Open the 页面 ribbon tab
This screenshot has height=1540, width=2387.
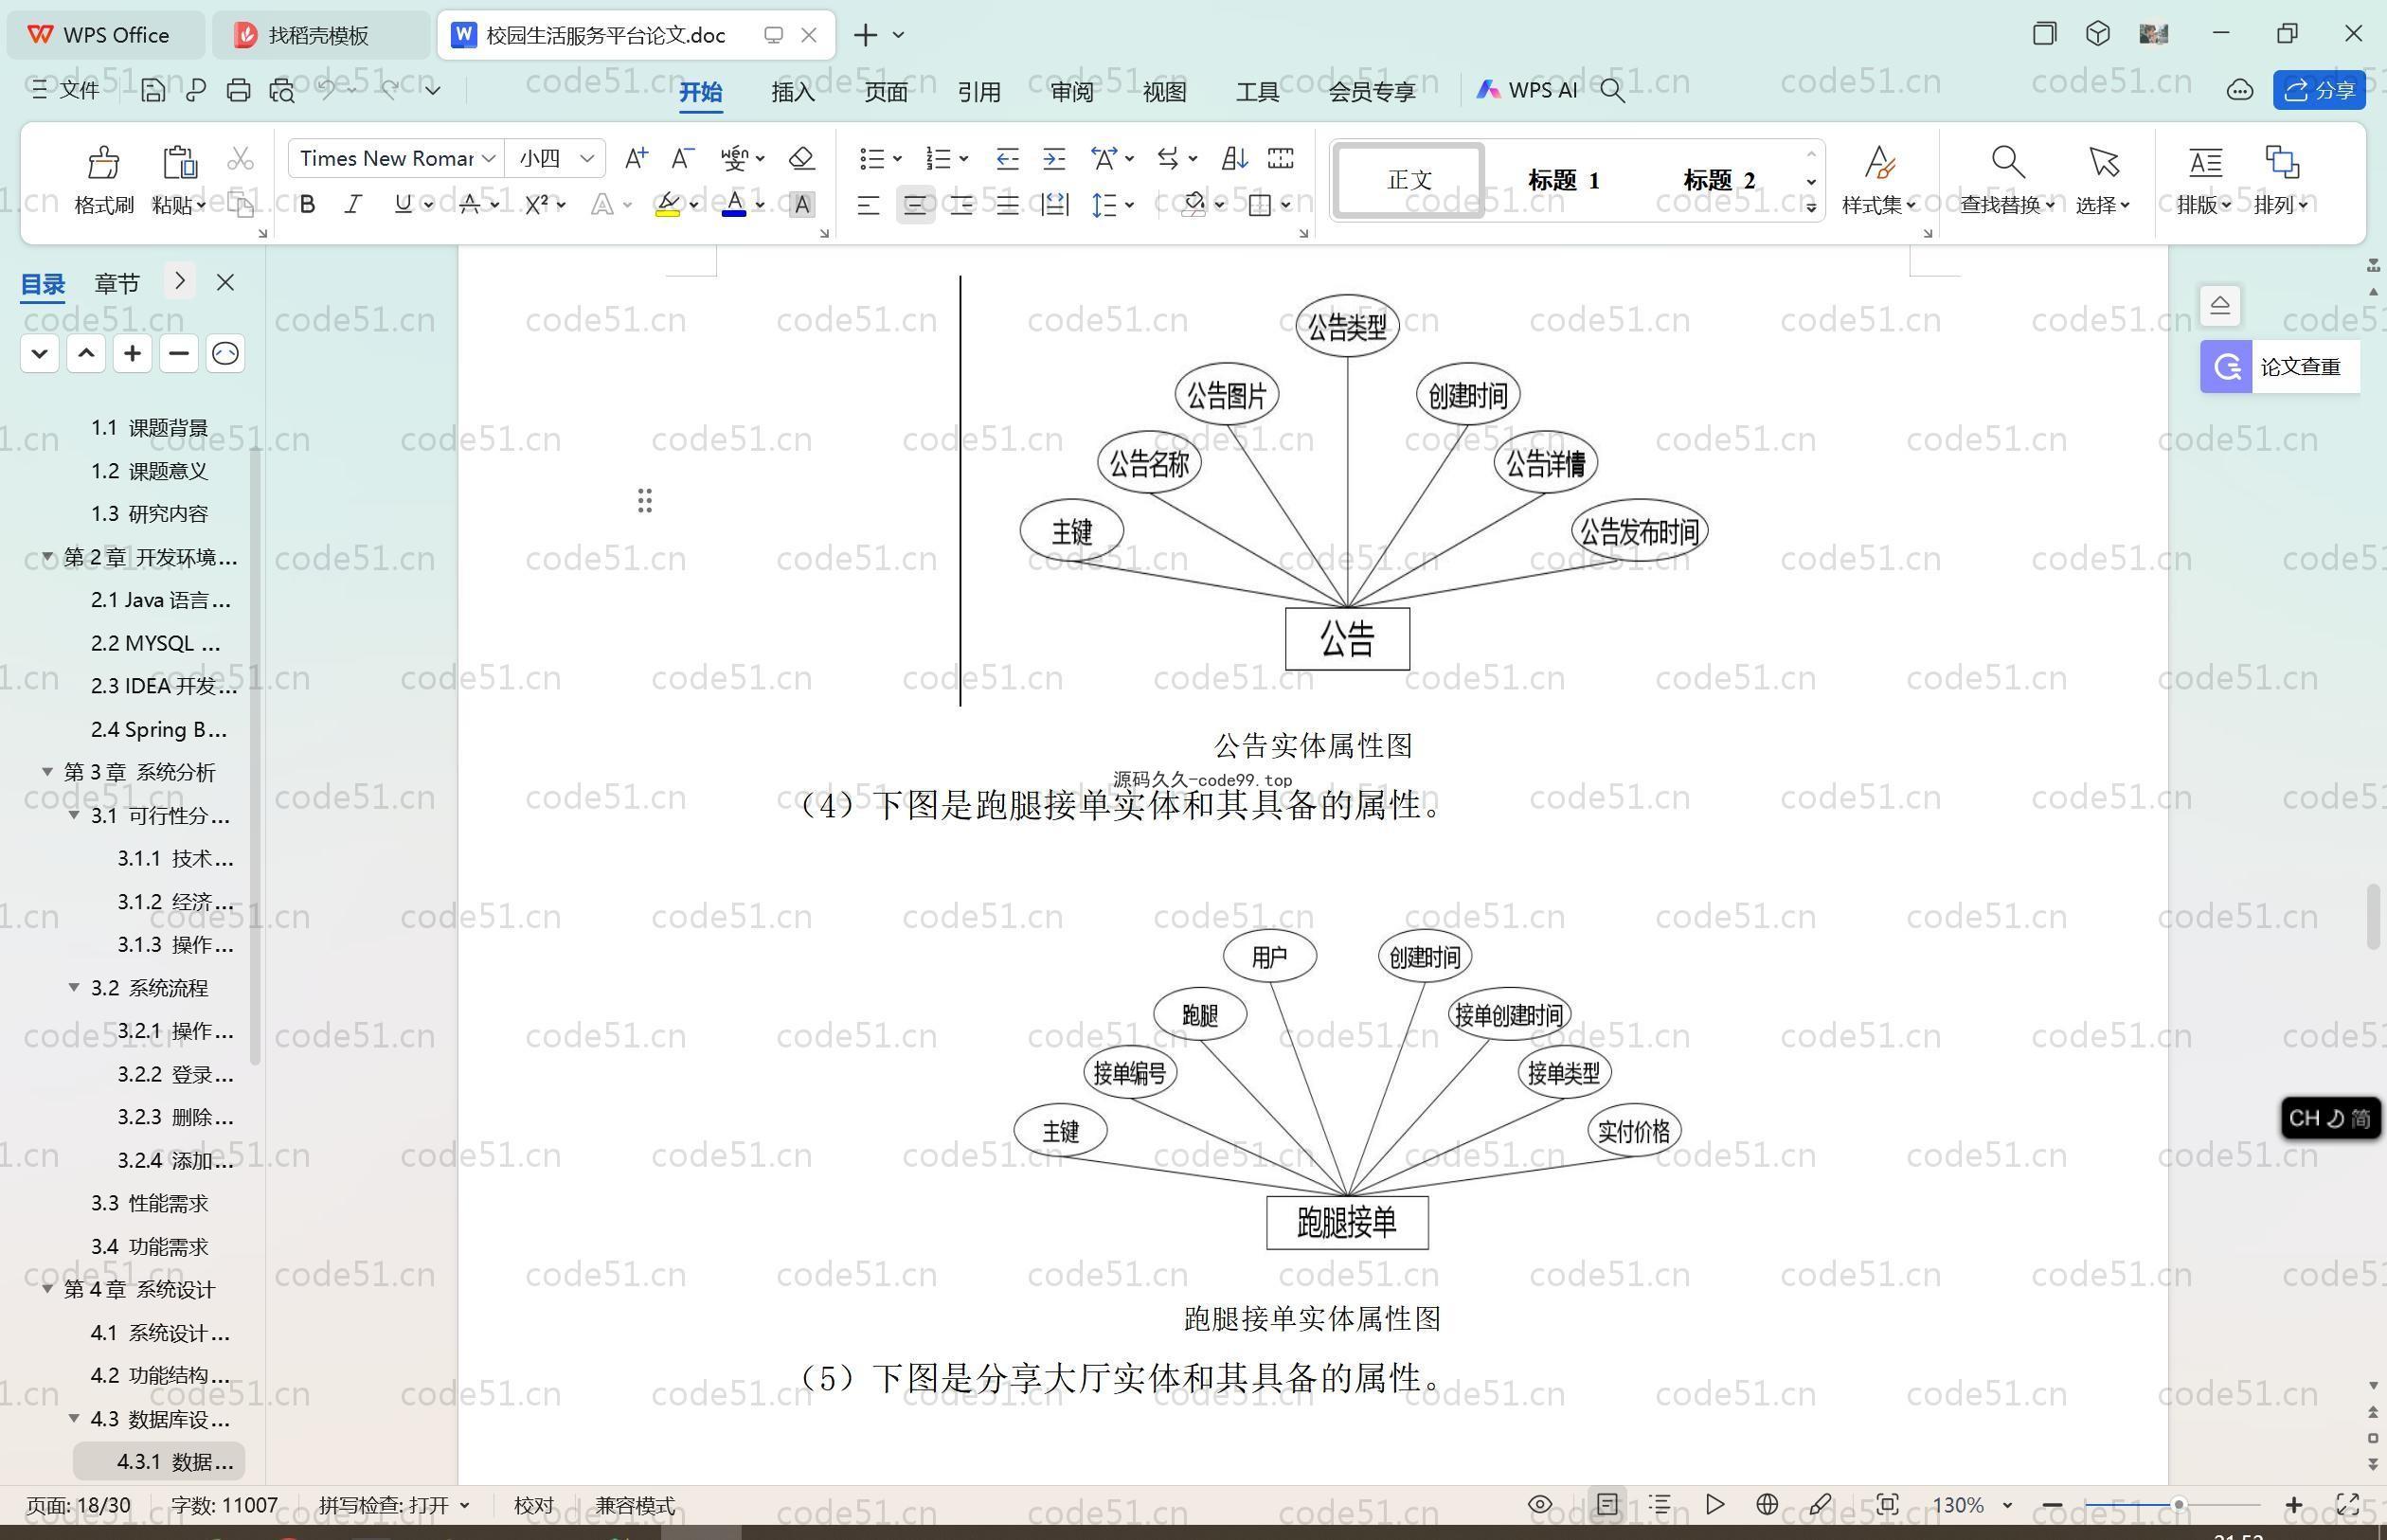coord(886,91)
